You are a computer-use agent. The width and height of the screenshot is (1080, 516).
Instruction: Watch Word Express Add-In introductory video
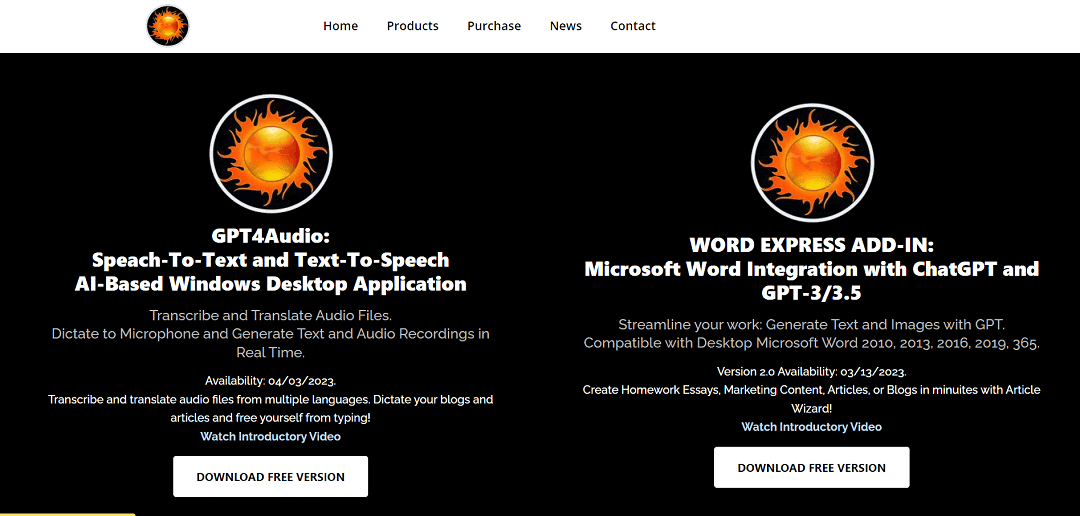pyautogui.click(x=811, y=427)
